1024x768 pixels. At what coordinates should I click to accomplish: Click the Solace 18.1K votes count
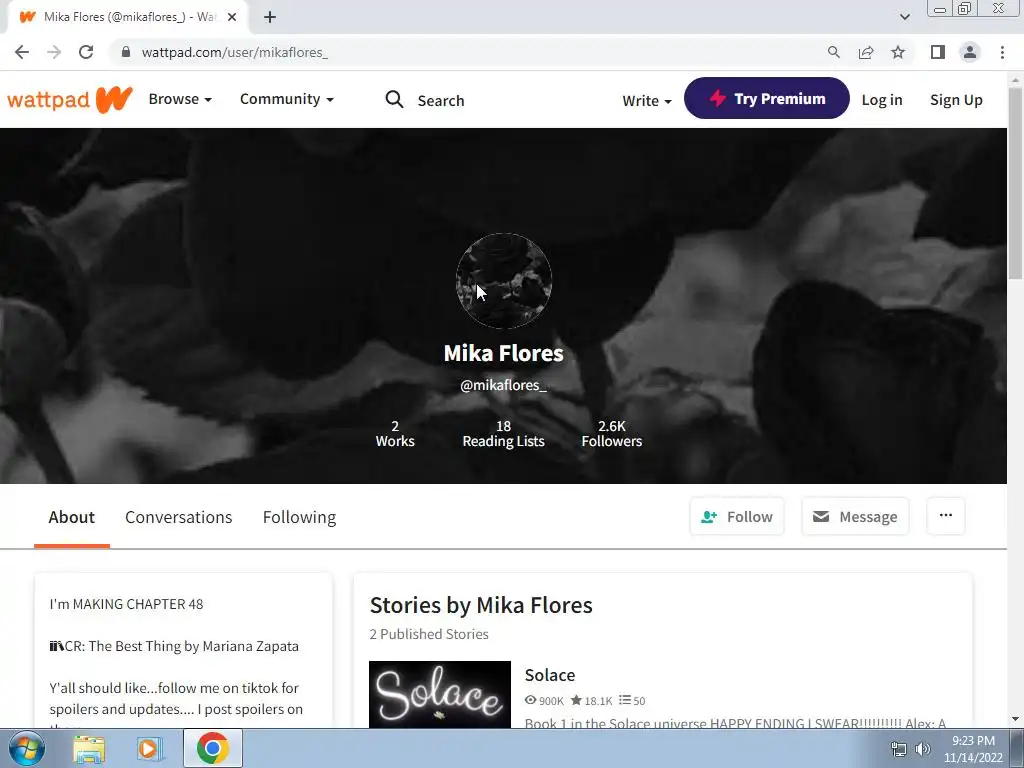point(592,701)
